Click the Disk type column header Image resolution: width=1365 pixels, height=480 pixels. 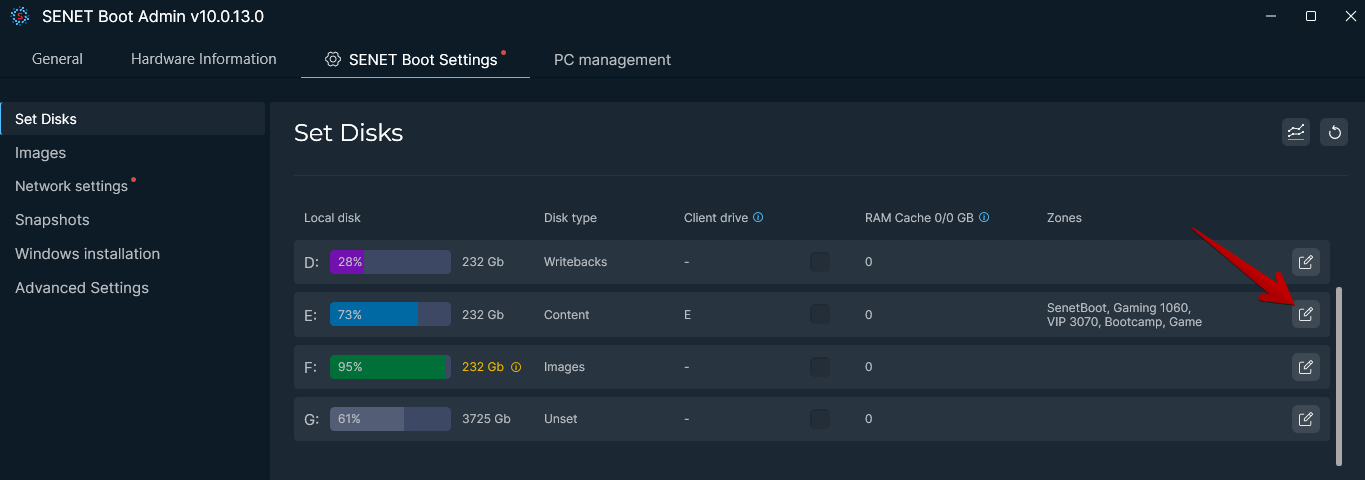click(x=570, y=218)
